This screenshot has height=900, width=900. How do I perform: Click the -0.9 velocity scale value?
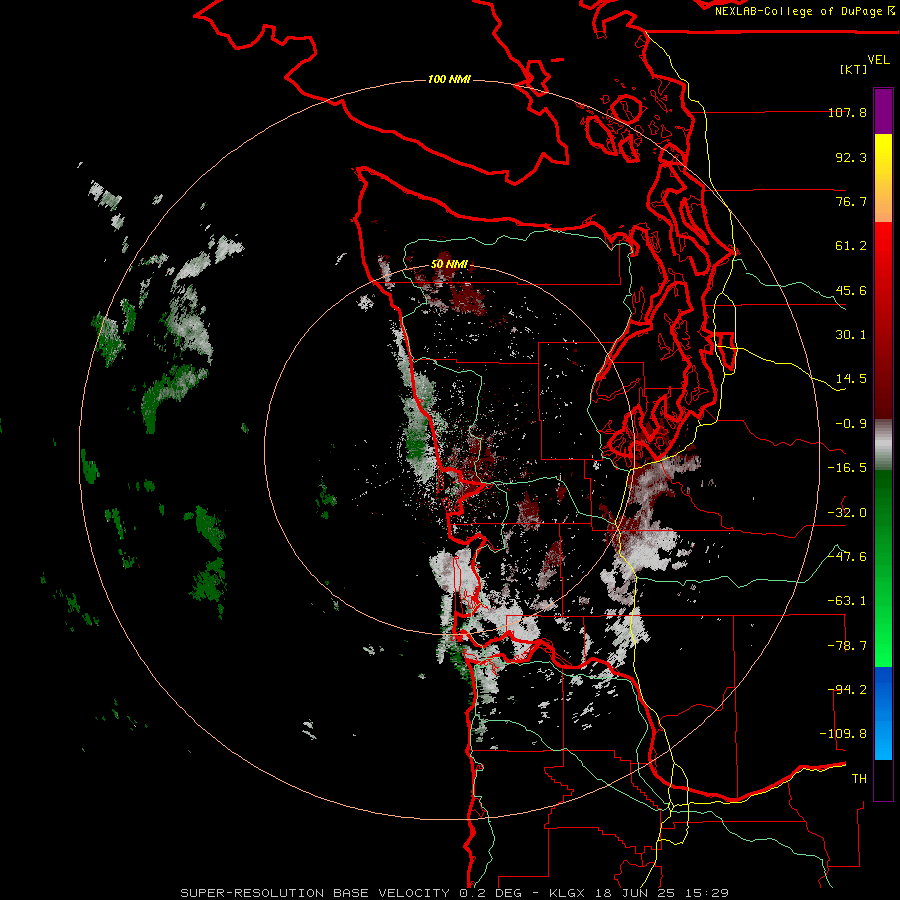(851, 424)
